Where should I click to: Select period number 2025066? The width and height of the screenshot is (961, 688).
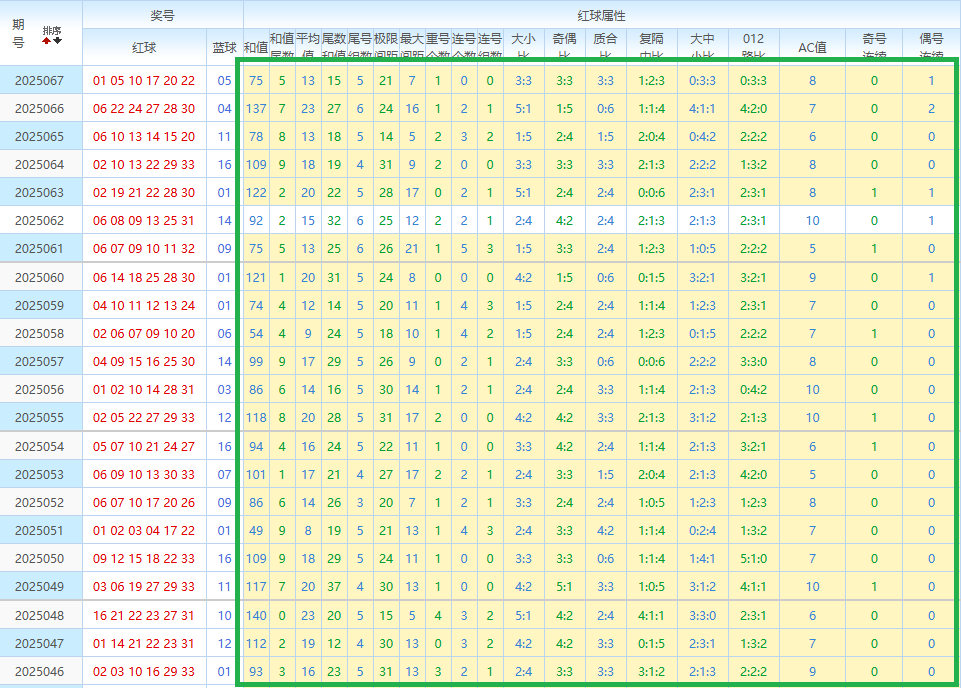(x=39, y=108)
